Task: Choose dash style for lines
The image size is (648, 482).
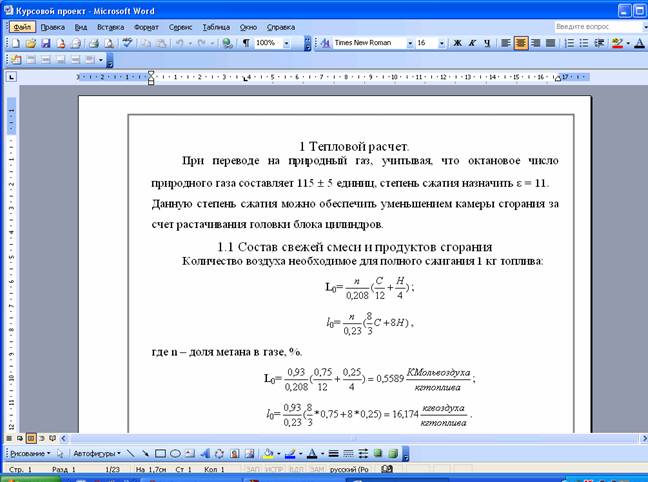Action: pos(348,453)
